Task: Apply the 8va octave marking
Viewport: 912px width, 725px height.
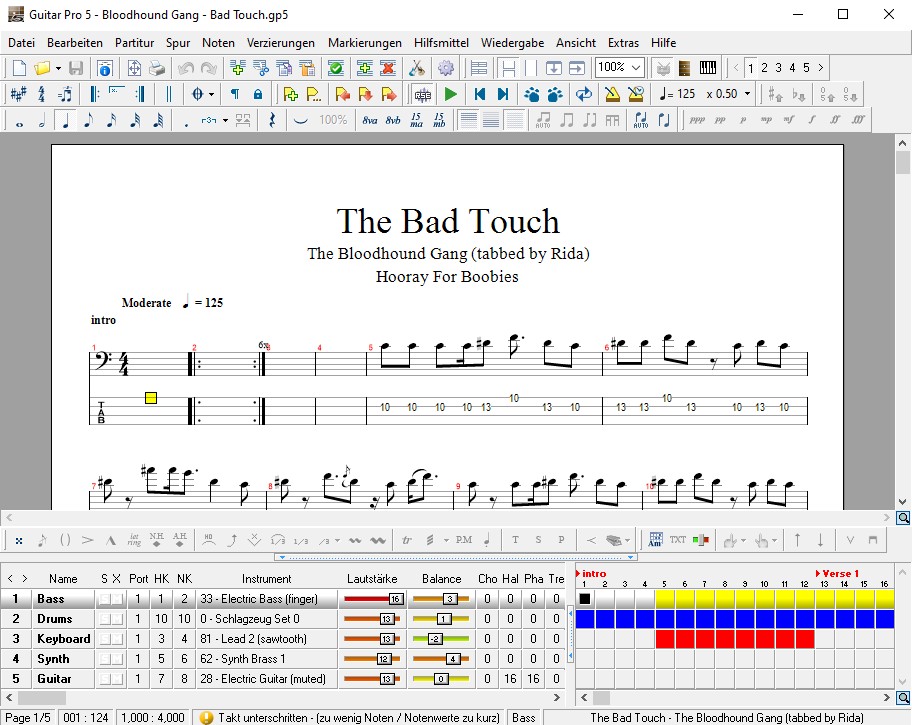Action: (x=370, y=120)
